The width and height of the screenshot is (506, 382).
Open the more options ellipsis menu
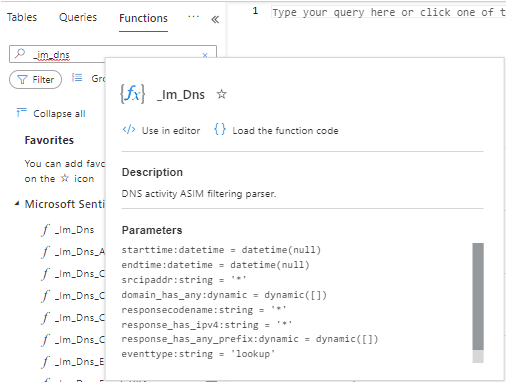tap(193, 17)
